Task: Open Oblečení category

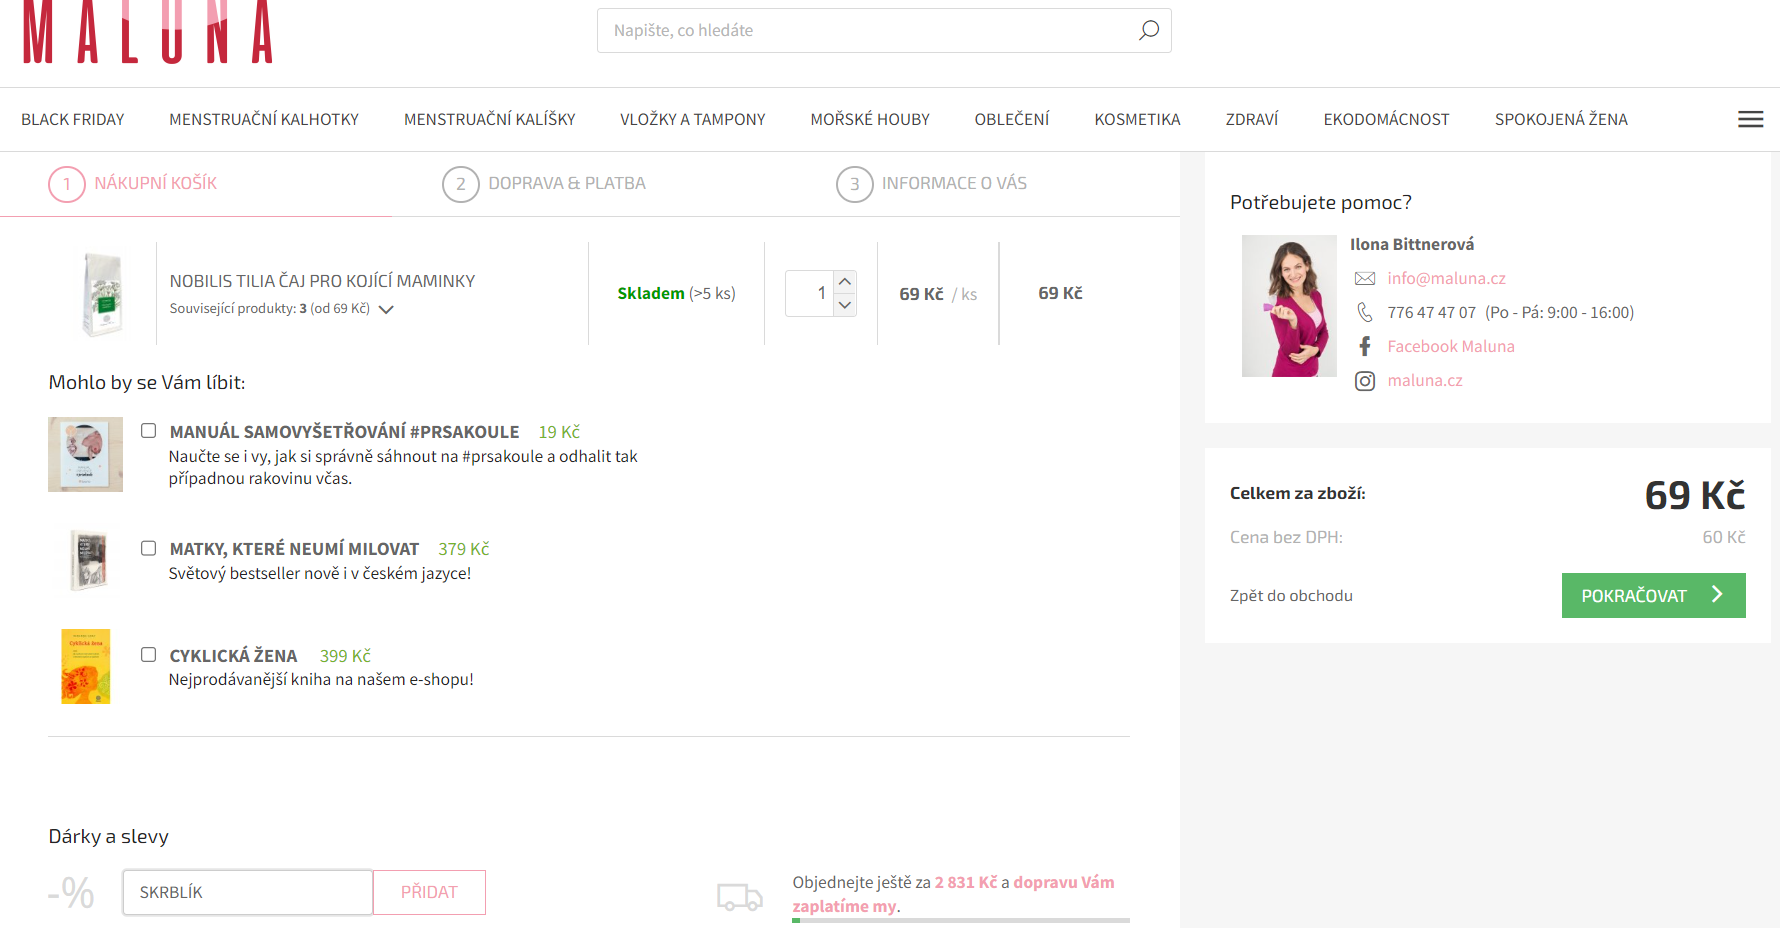Action: (1012, 119)
